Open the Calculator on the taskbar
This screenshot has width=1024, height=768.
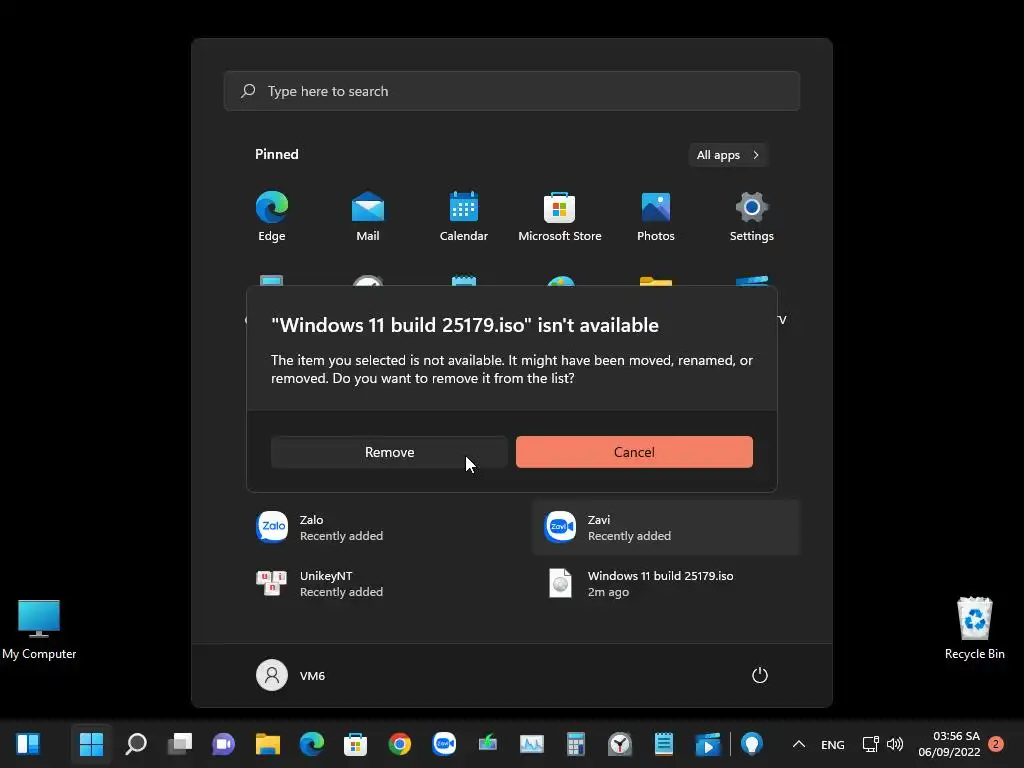point(575,744)
